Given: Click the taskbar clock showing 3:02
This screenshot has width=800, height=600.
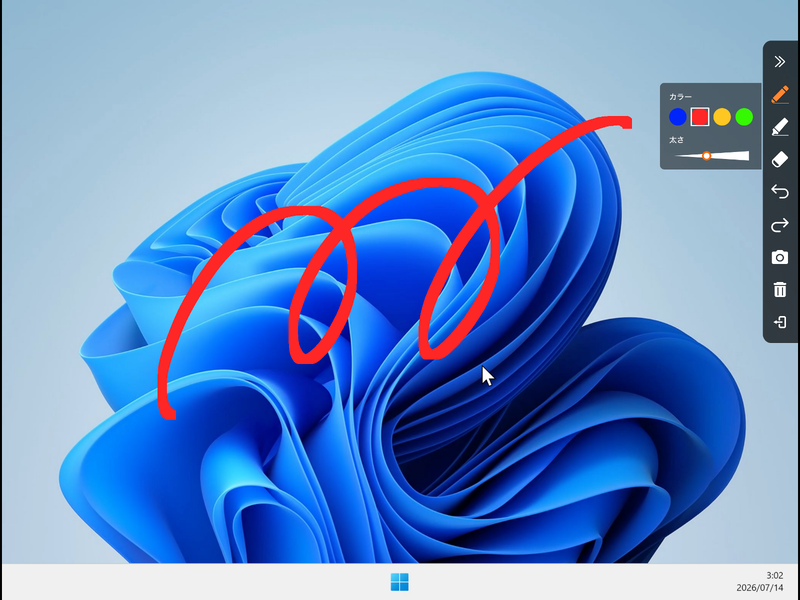Looking at the screenshot, I should pyautogui.click(x=774, y=576).
